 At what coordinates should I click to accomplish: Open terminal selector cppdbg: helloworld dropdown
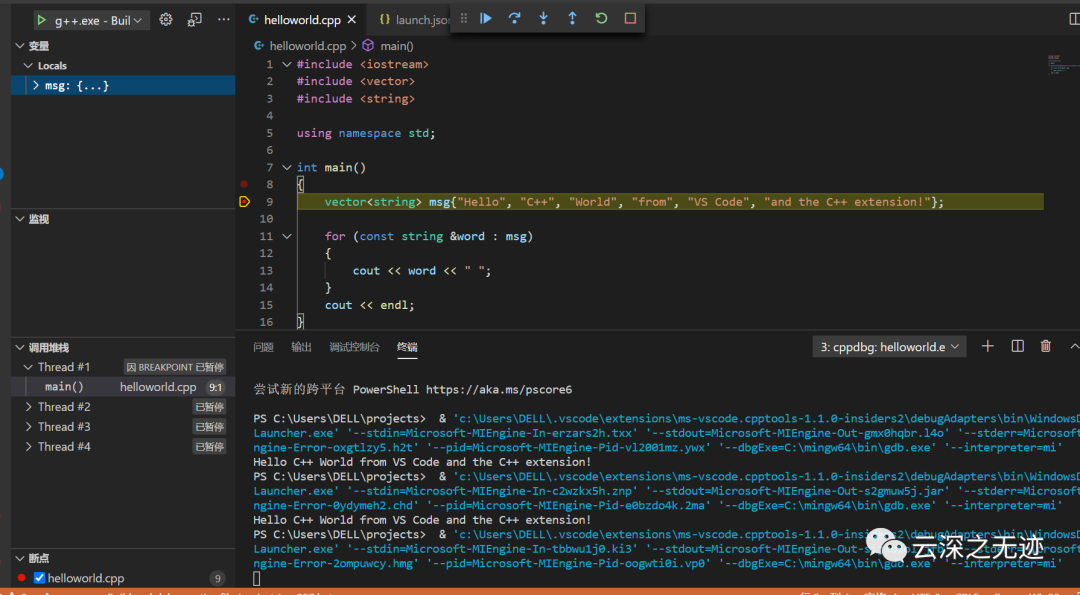(x=890, y=347)
